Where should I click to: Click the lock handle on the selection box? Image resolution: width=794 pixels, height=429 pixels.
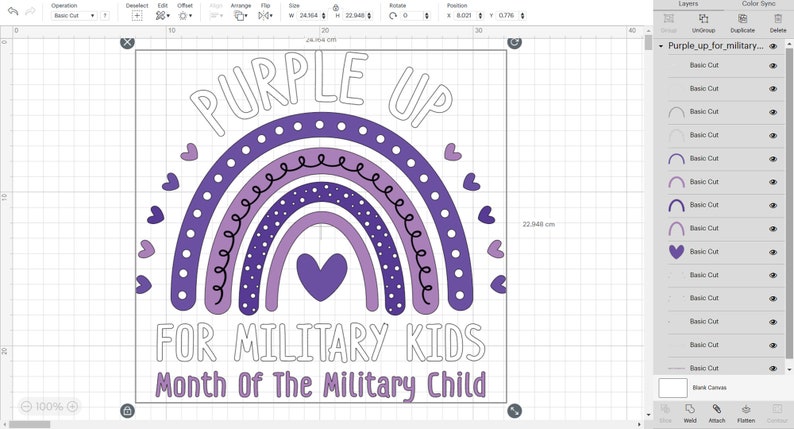coord(128,411)
